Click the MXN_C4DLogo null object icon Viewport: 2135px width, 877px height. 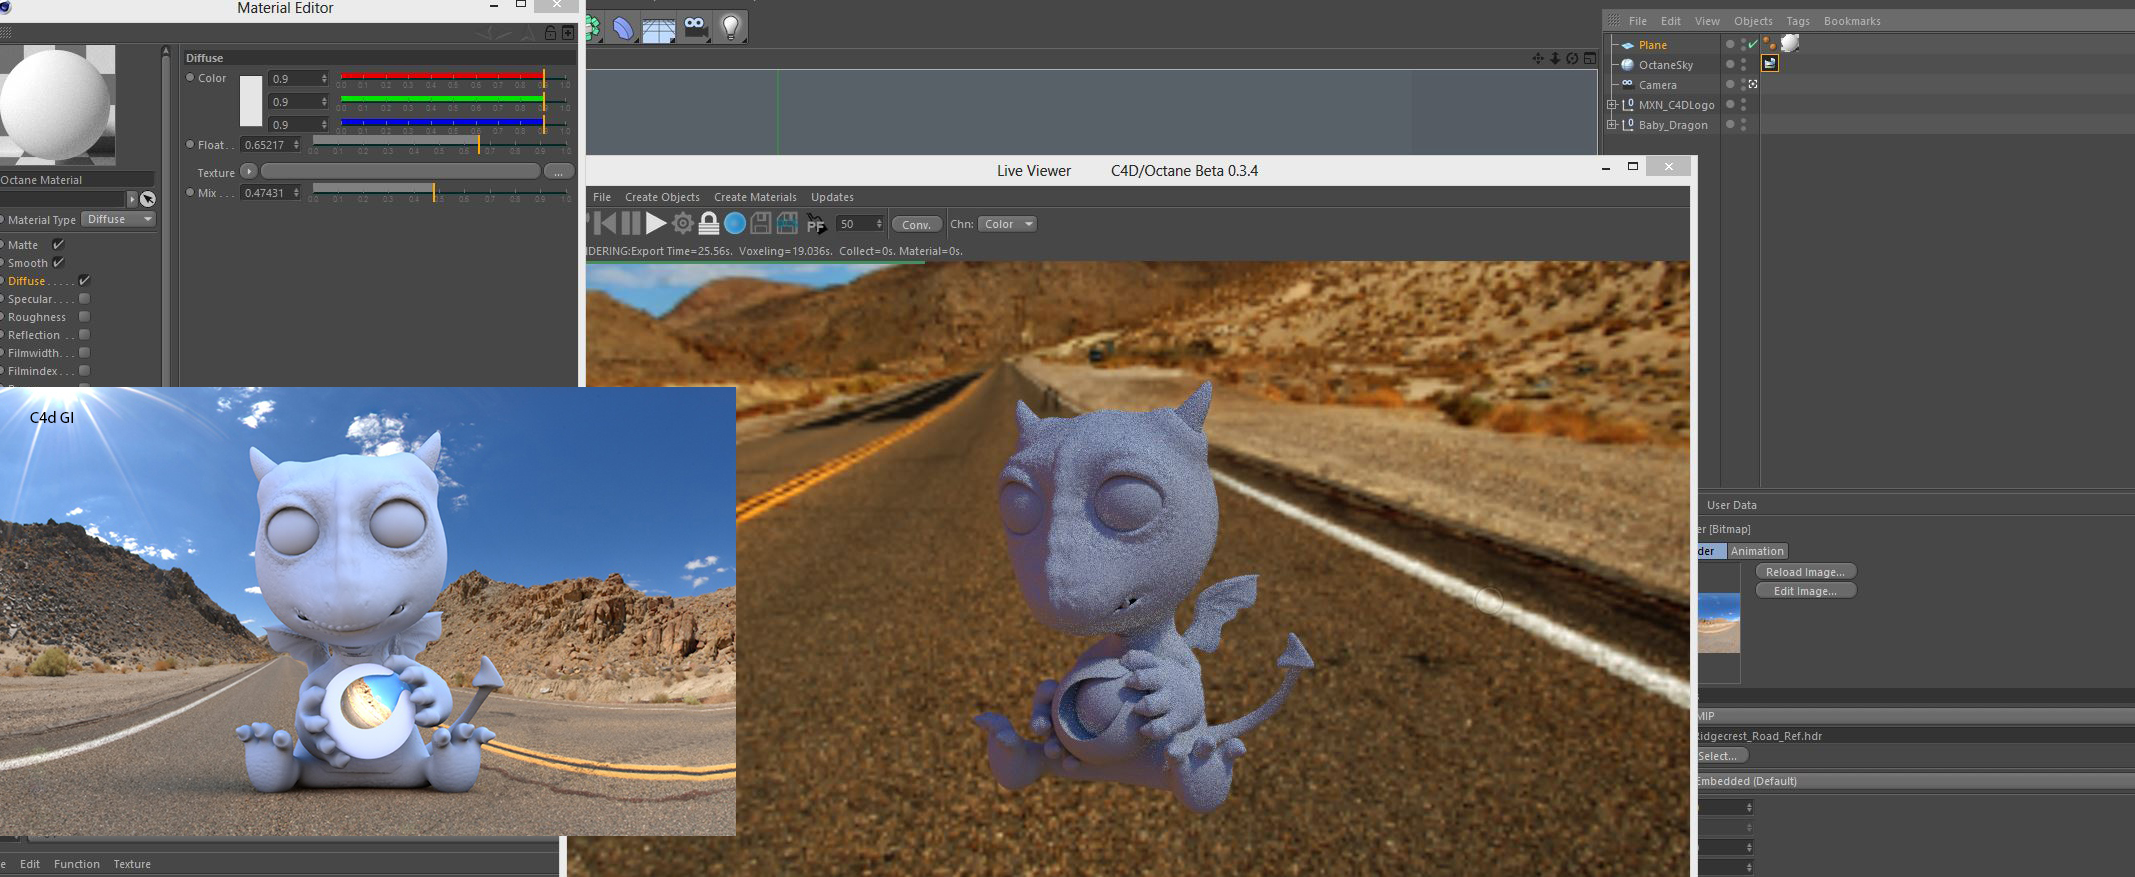[x=1627, y=104]
